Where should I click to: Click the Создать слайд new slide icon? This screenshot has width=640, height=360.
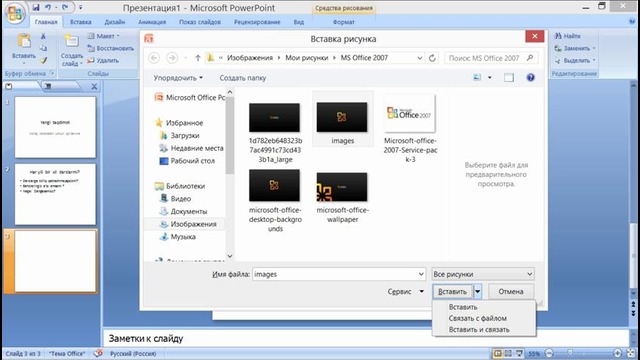coord(71,41)
